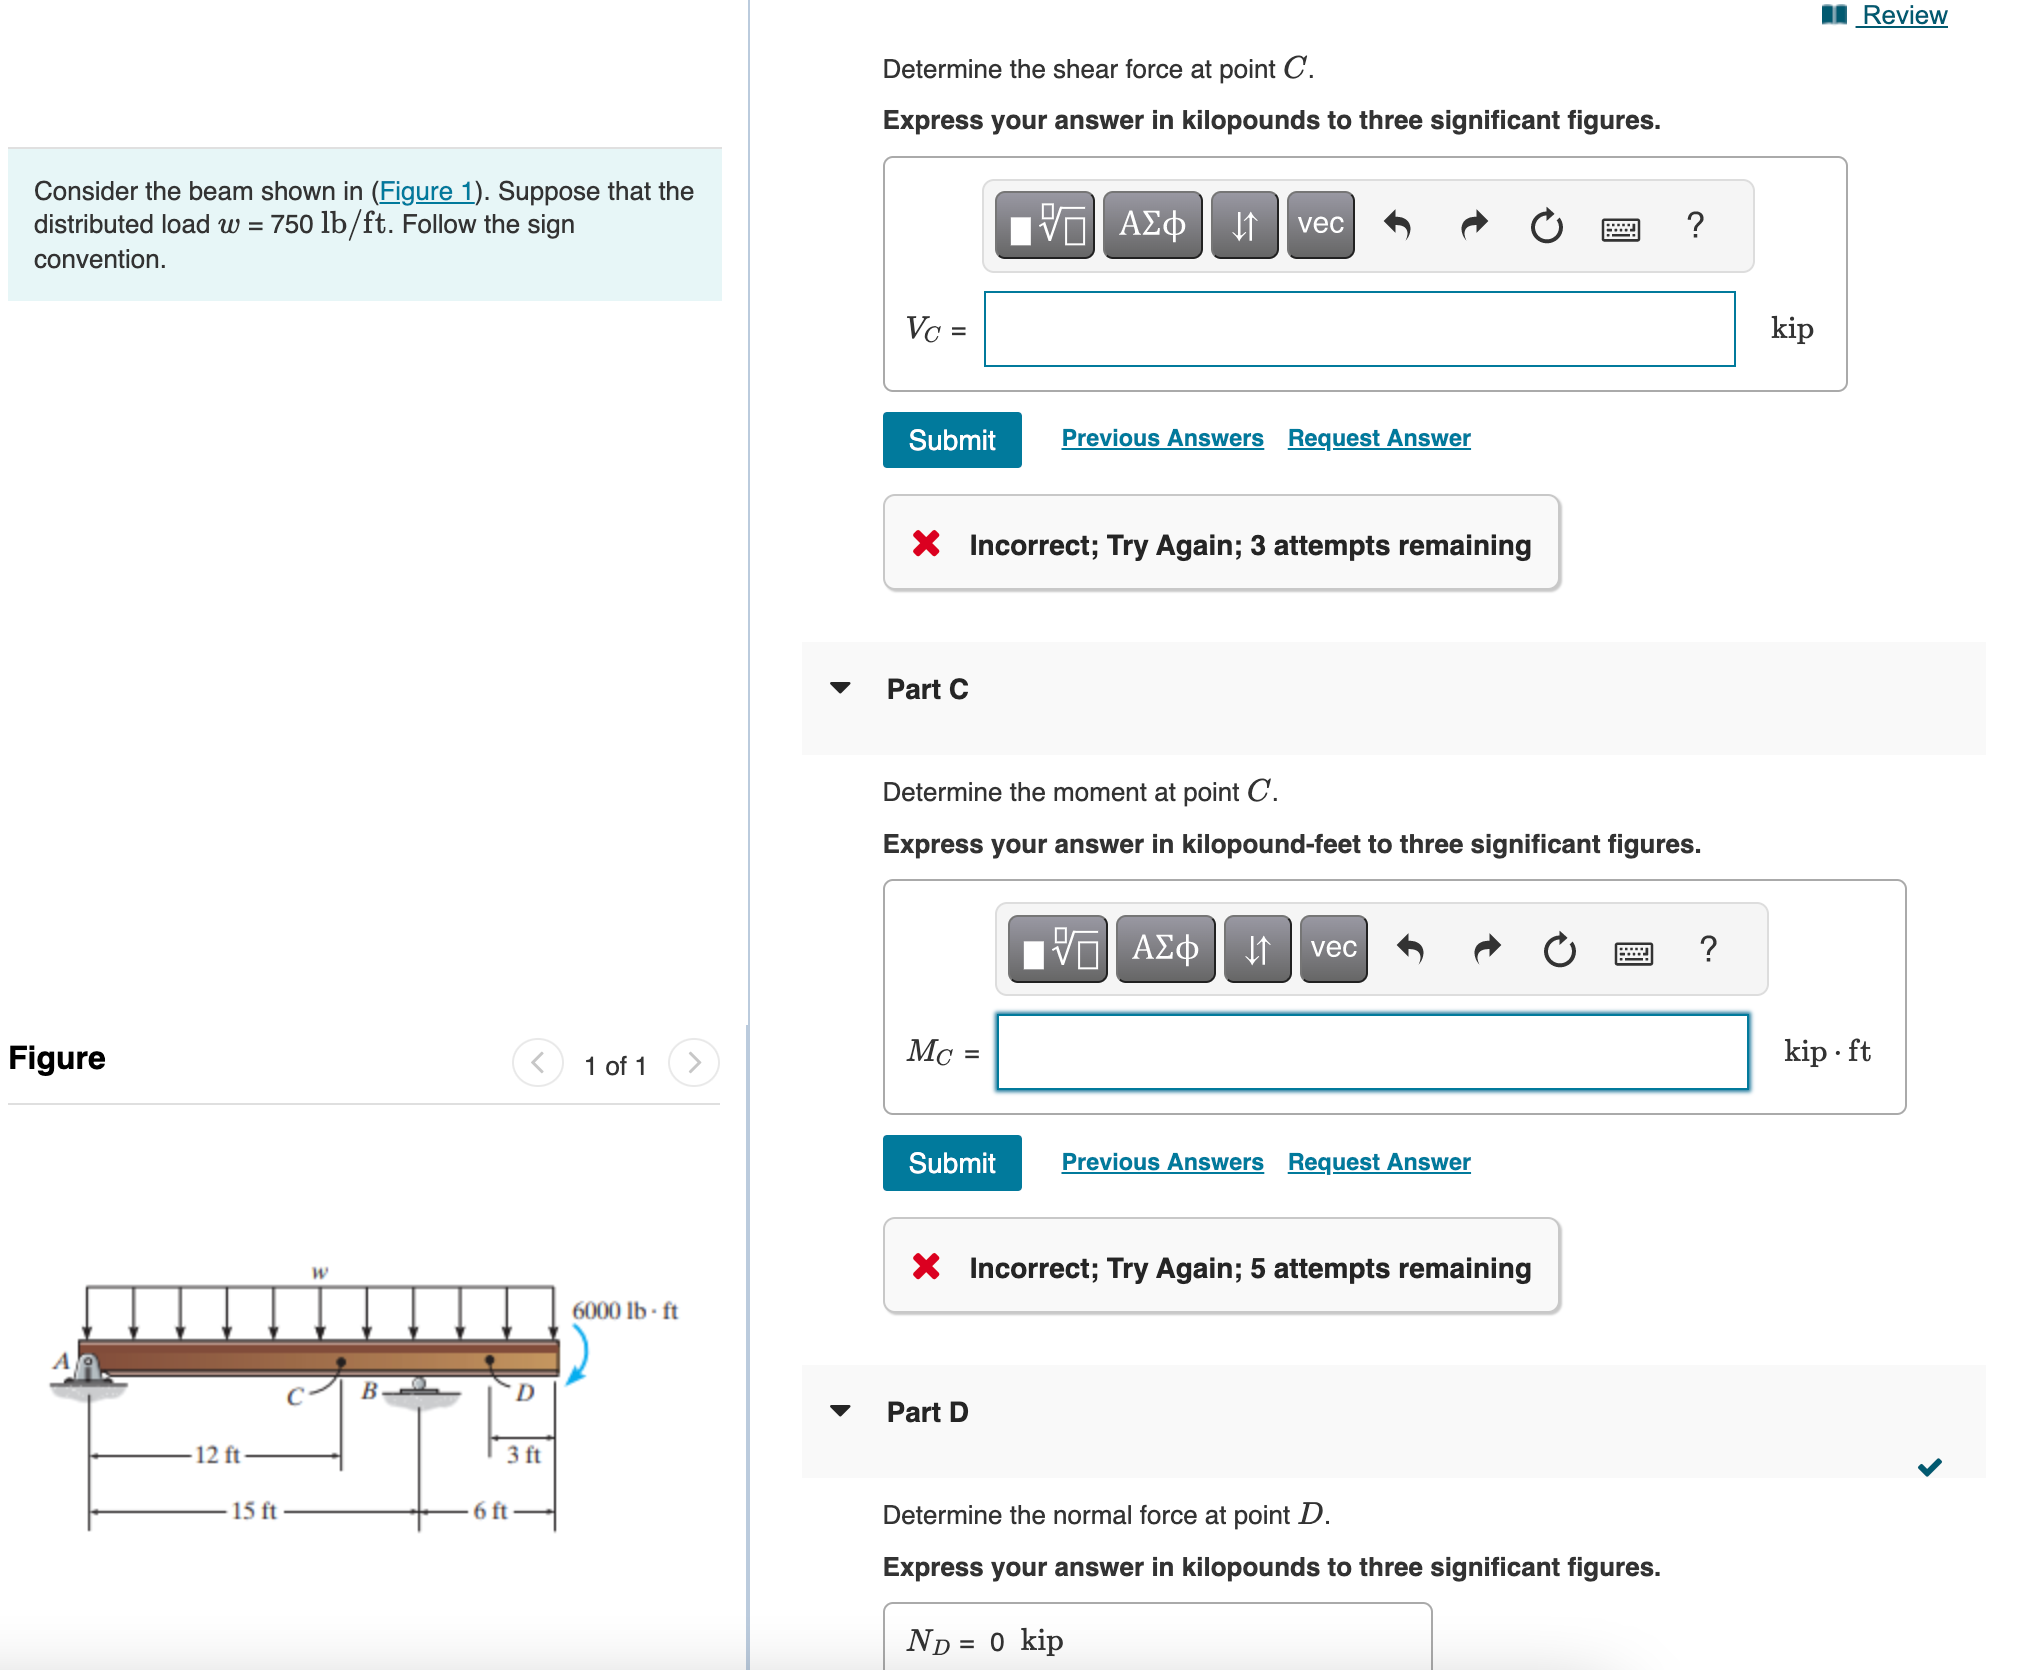
Task: Submit the MC moment answer
Action: [951, 1163]
